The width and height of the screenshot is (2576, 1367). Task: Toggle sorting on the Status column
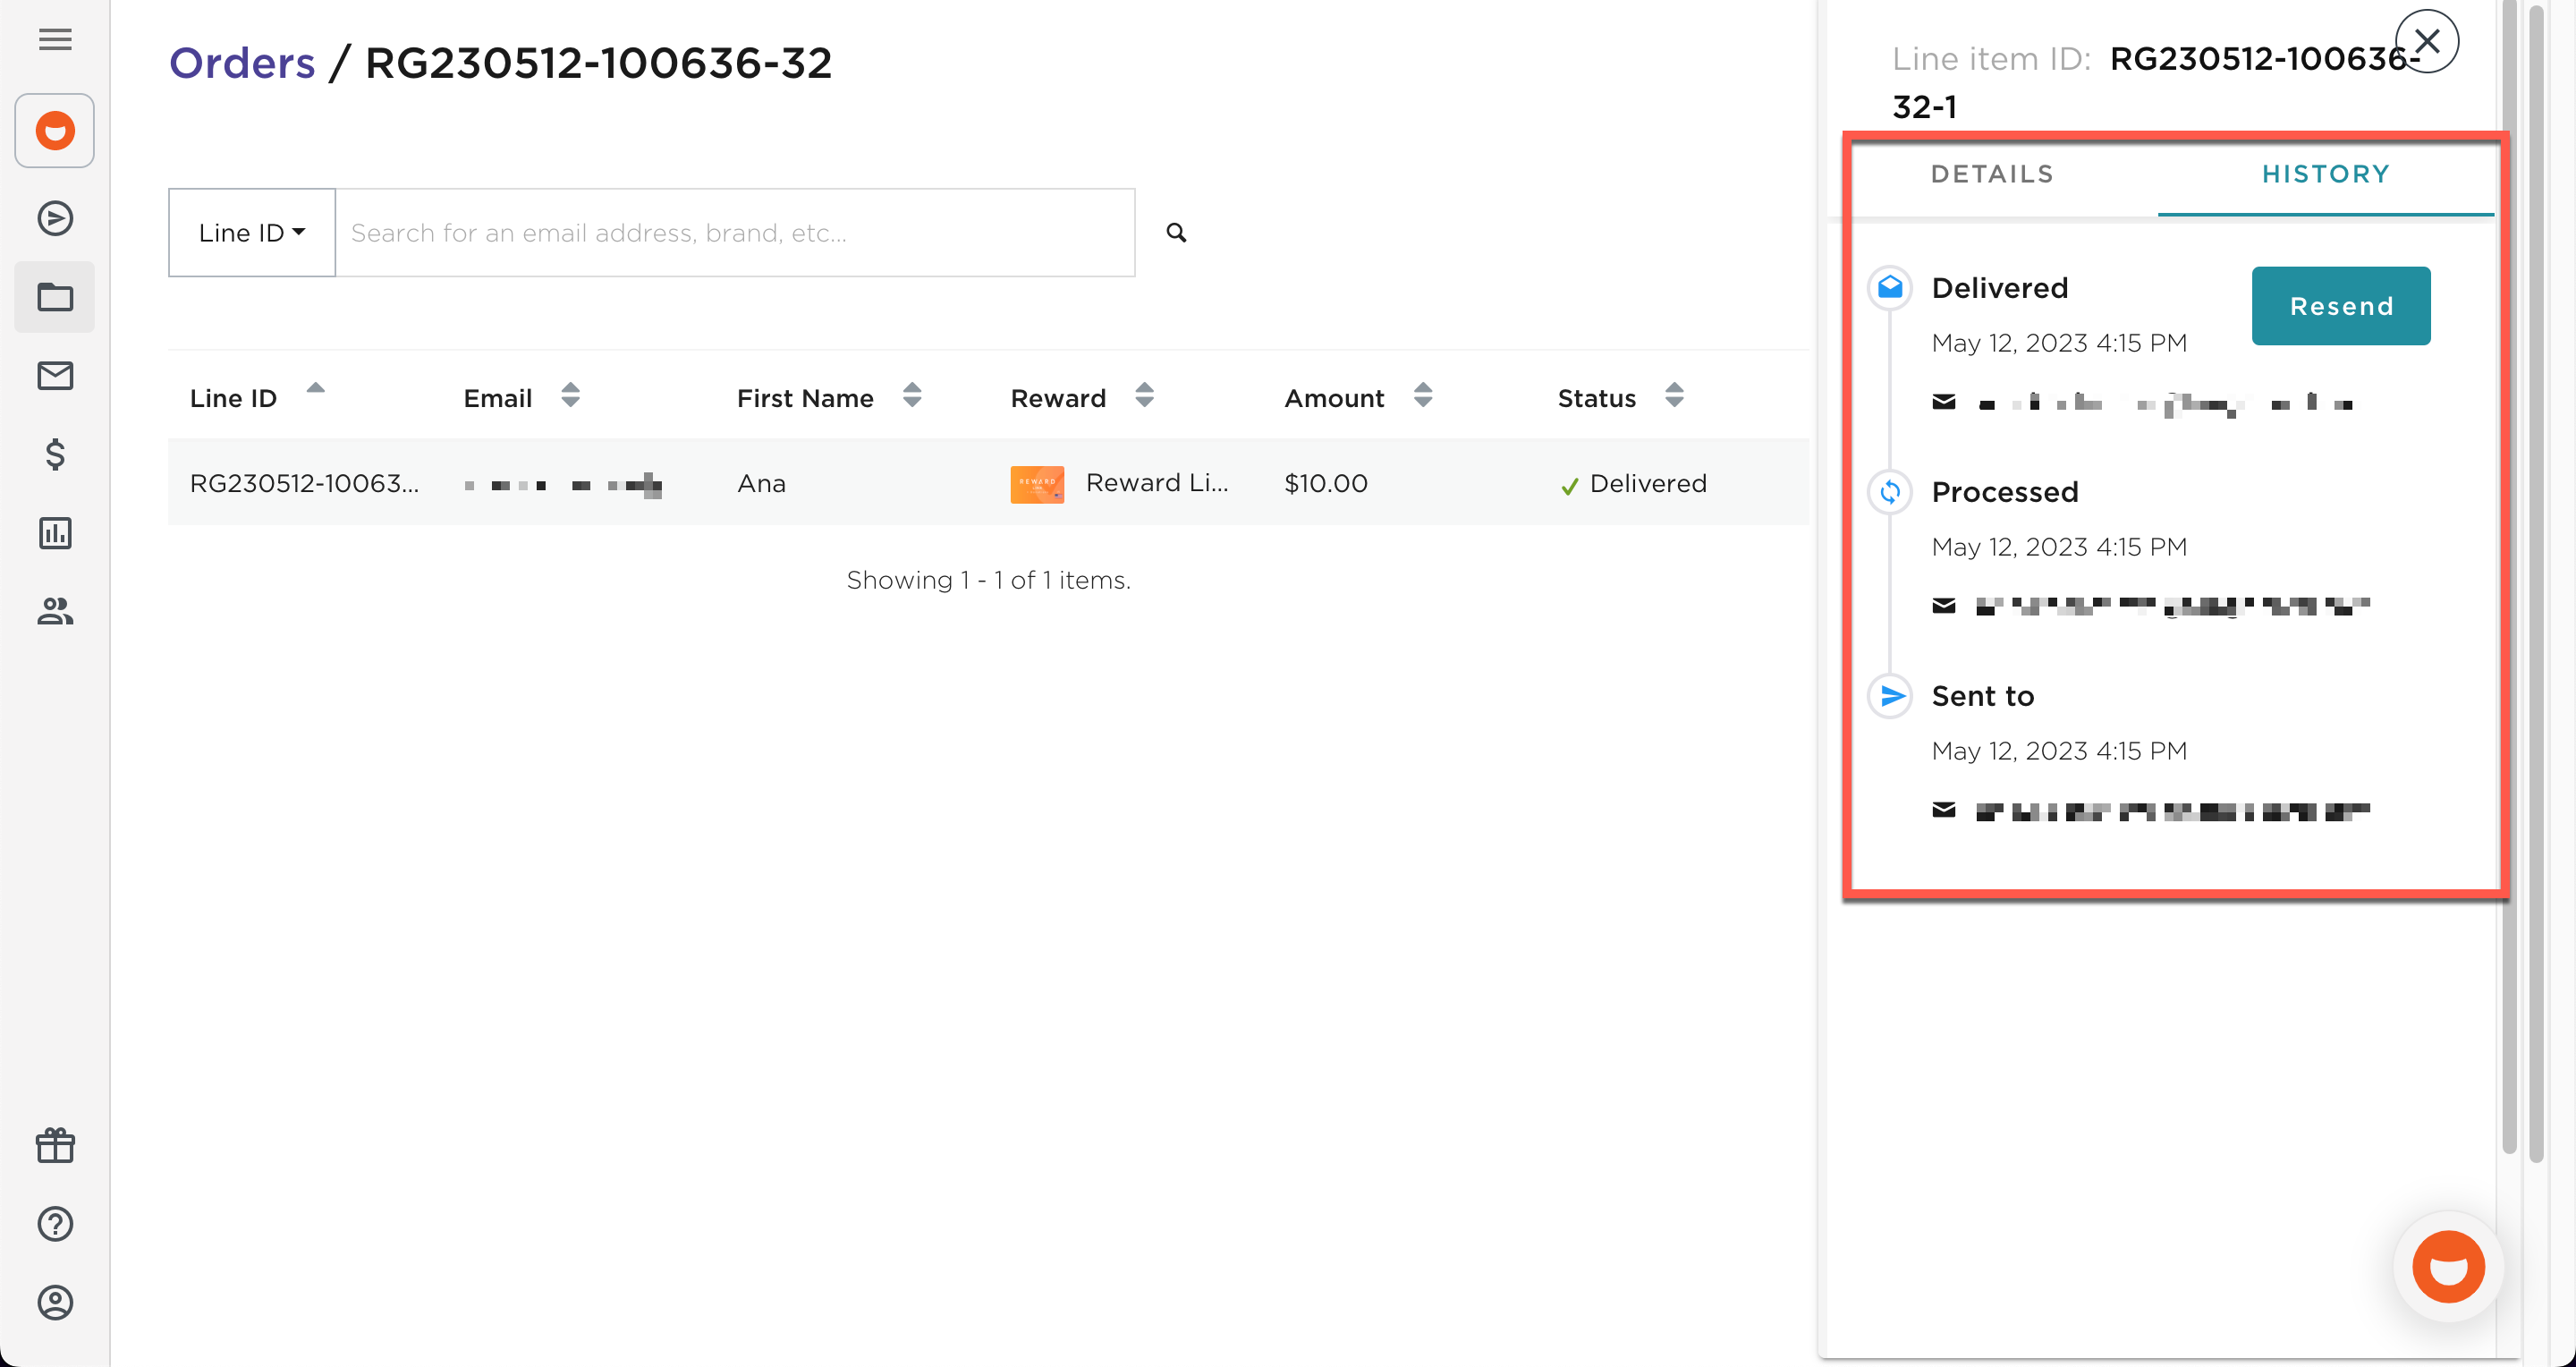pos(1676,396)
